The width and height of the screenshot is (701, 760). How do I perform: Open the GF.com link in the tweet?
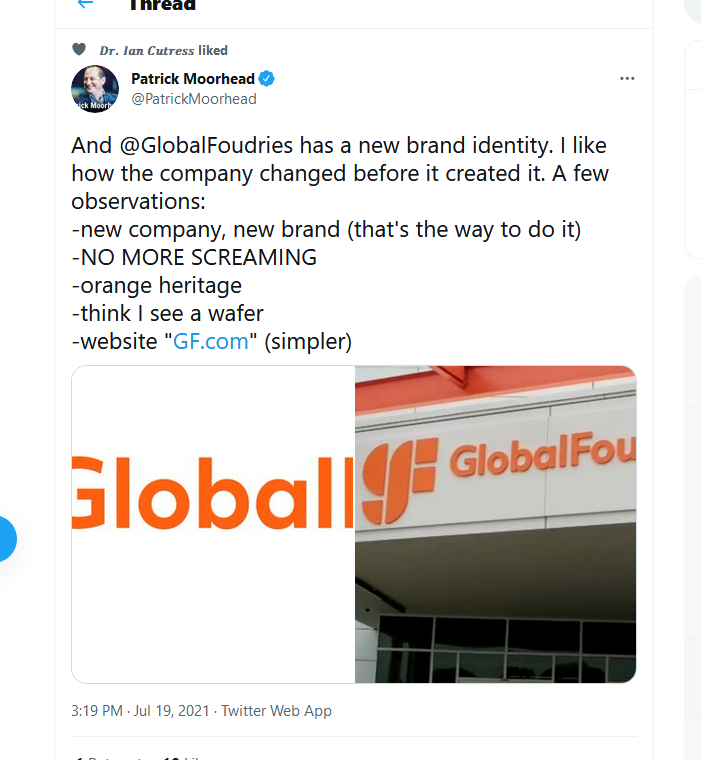click(211, 341)
